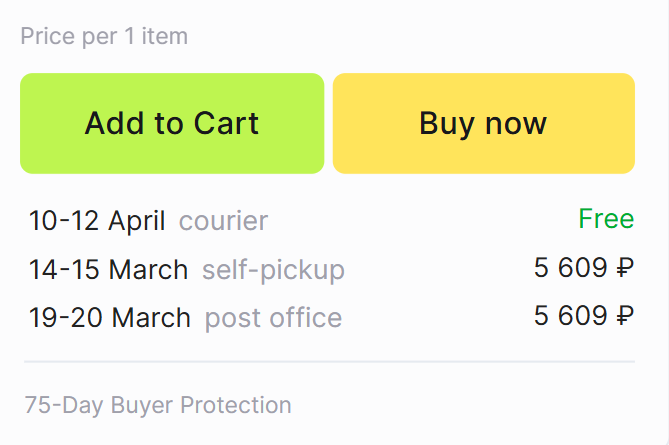The image size is (669, 445).
Task: Click the Price per 1 item label
Action: pos(104,37)
